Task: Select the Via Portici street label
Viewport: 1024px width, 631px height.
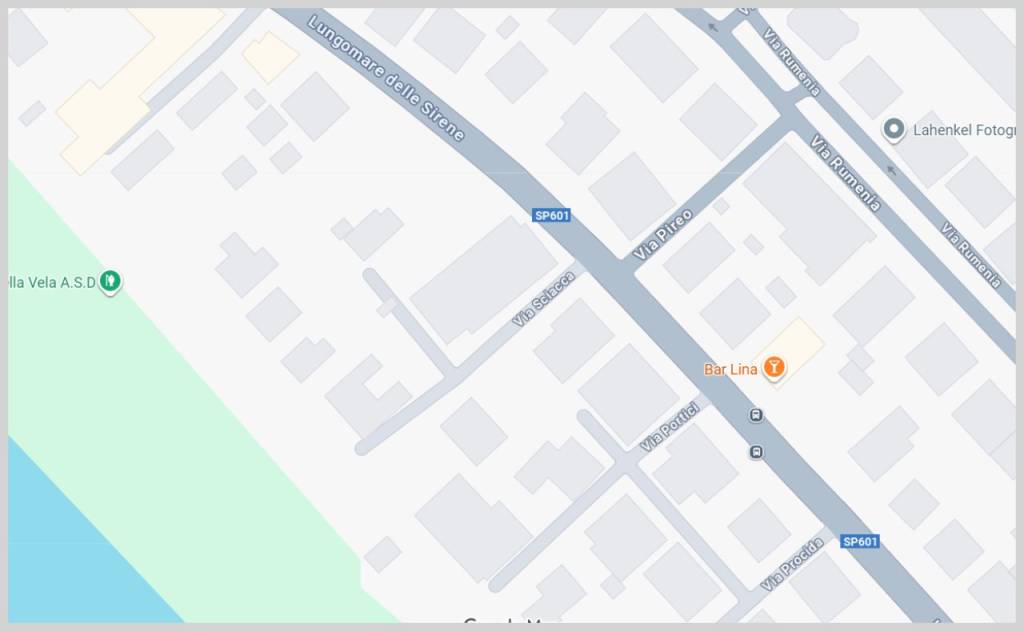Action: pos(669,428)
